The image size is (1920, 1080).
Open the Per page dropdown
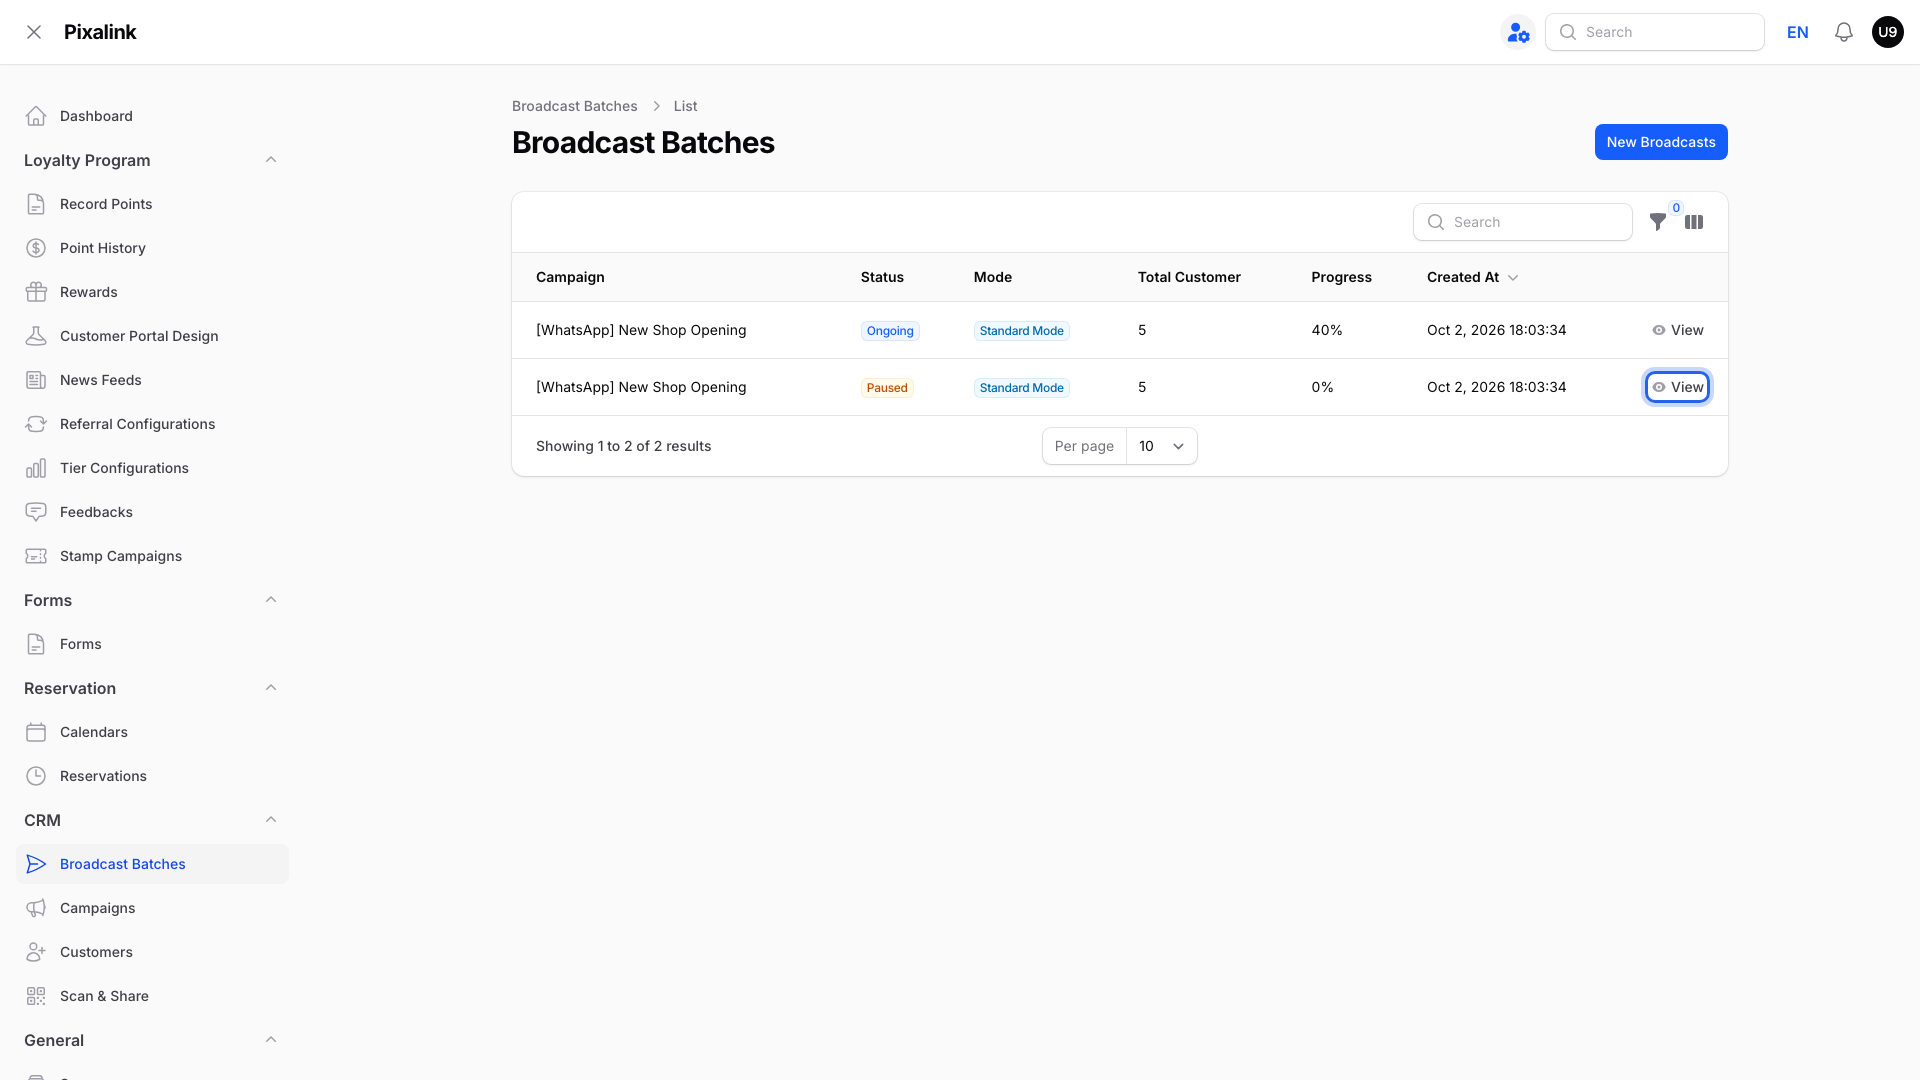coord(1161,446)
